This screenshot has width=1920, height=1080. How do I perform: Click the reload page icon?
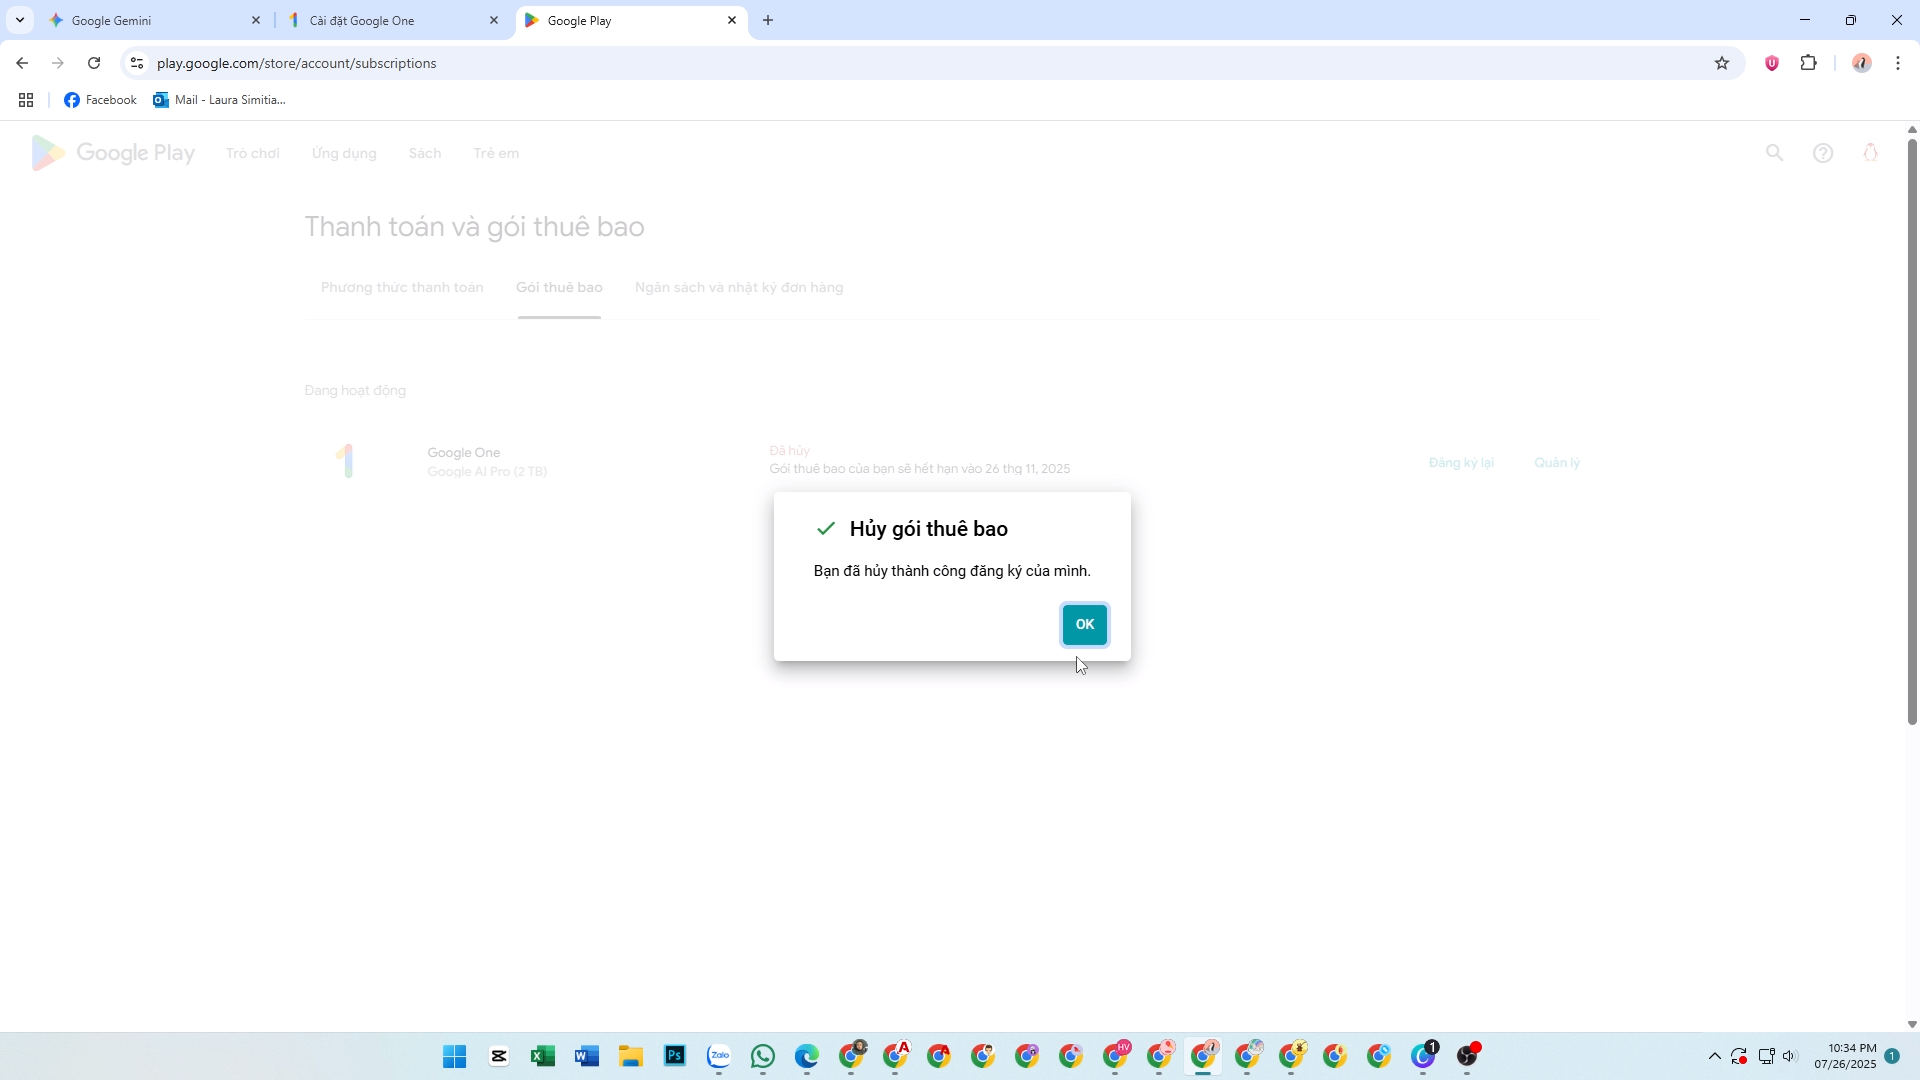94,63
